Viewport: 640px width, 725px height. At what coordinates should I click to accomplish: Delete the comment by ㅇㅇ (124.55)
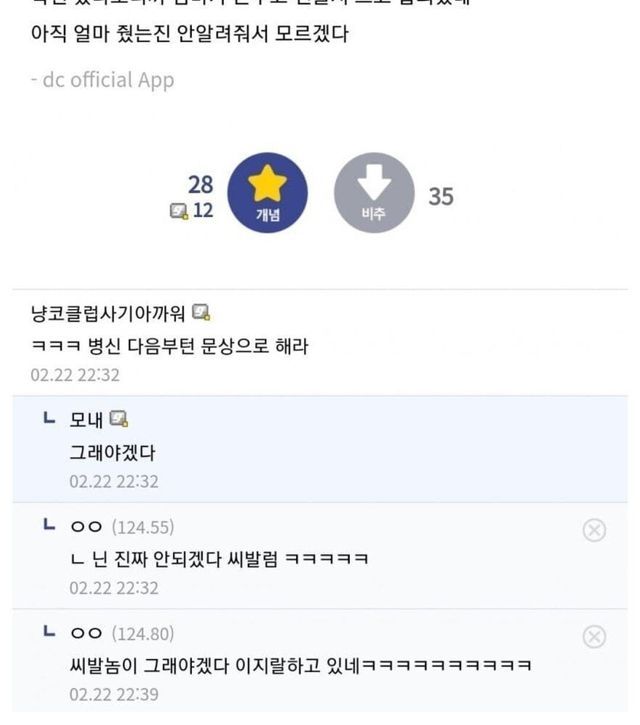coord(594,530)
